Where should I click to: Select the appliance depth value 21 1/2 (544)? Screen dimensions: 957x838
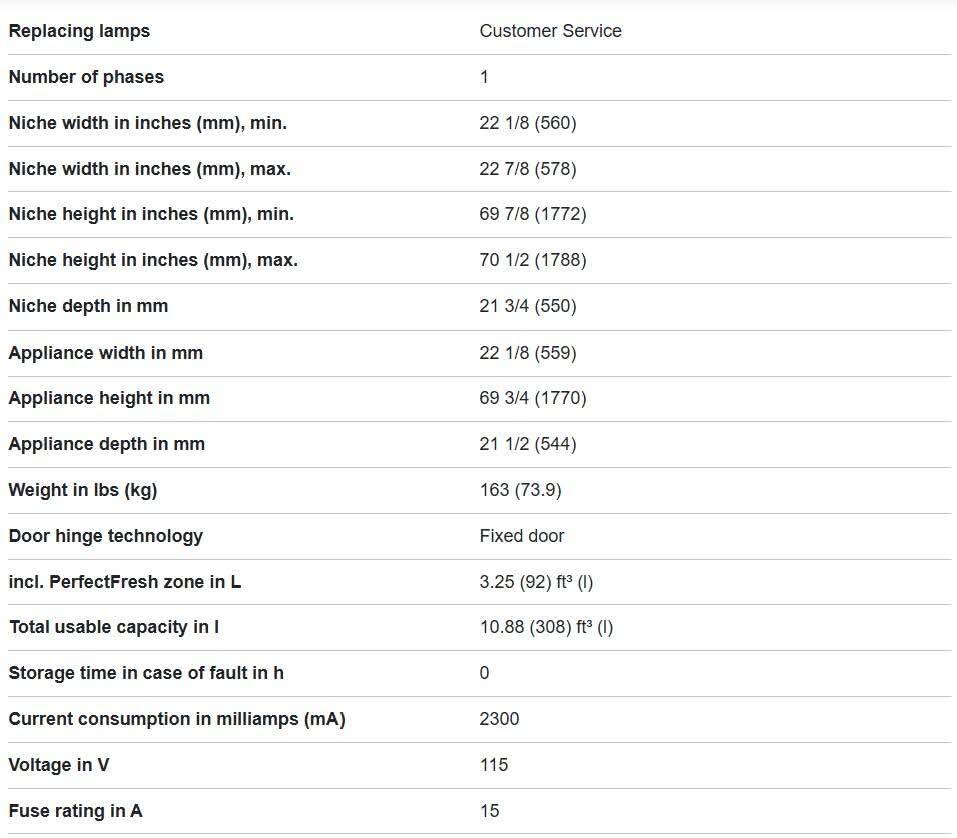(527, 444)
